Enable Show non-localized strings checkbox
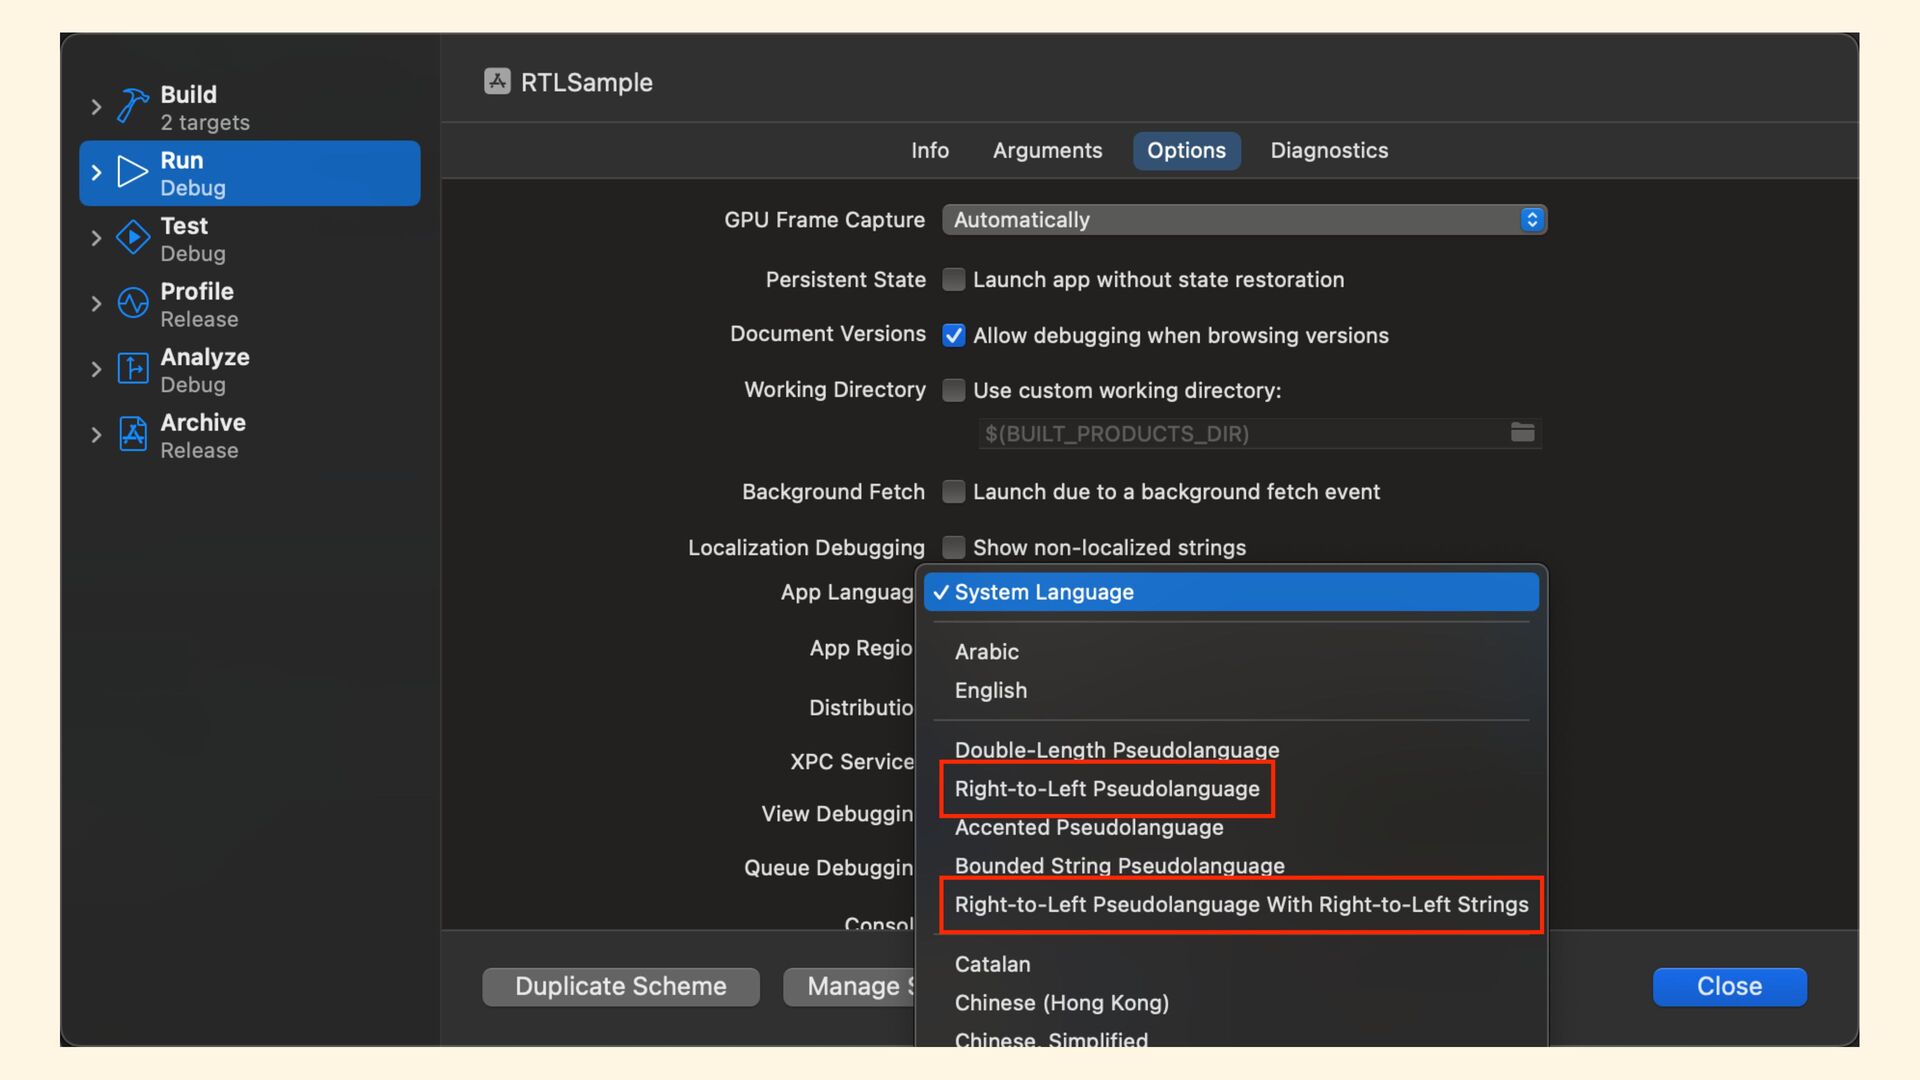The width and height of the screenshot is (1920, 1080). (x=954, y=548)
